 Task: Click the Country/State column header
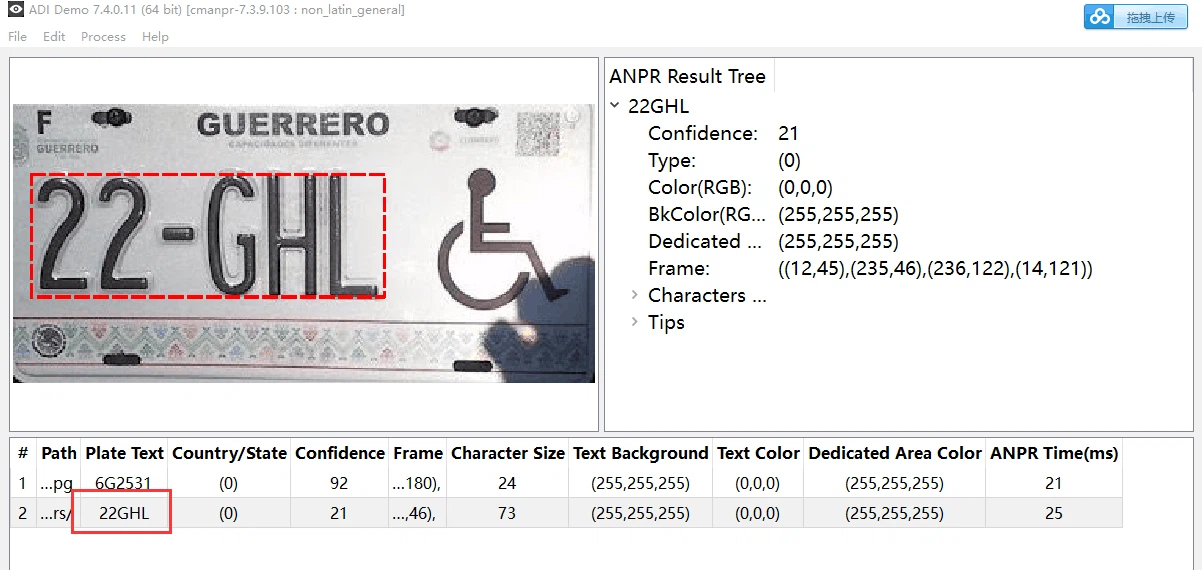point(229,453)
